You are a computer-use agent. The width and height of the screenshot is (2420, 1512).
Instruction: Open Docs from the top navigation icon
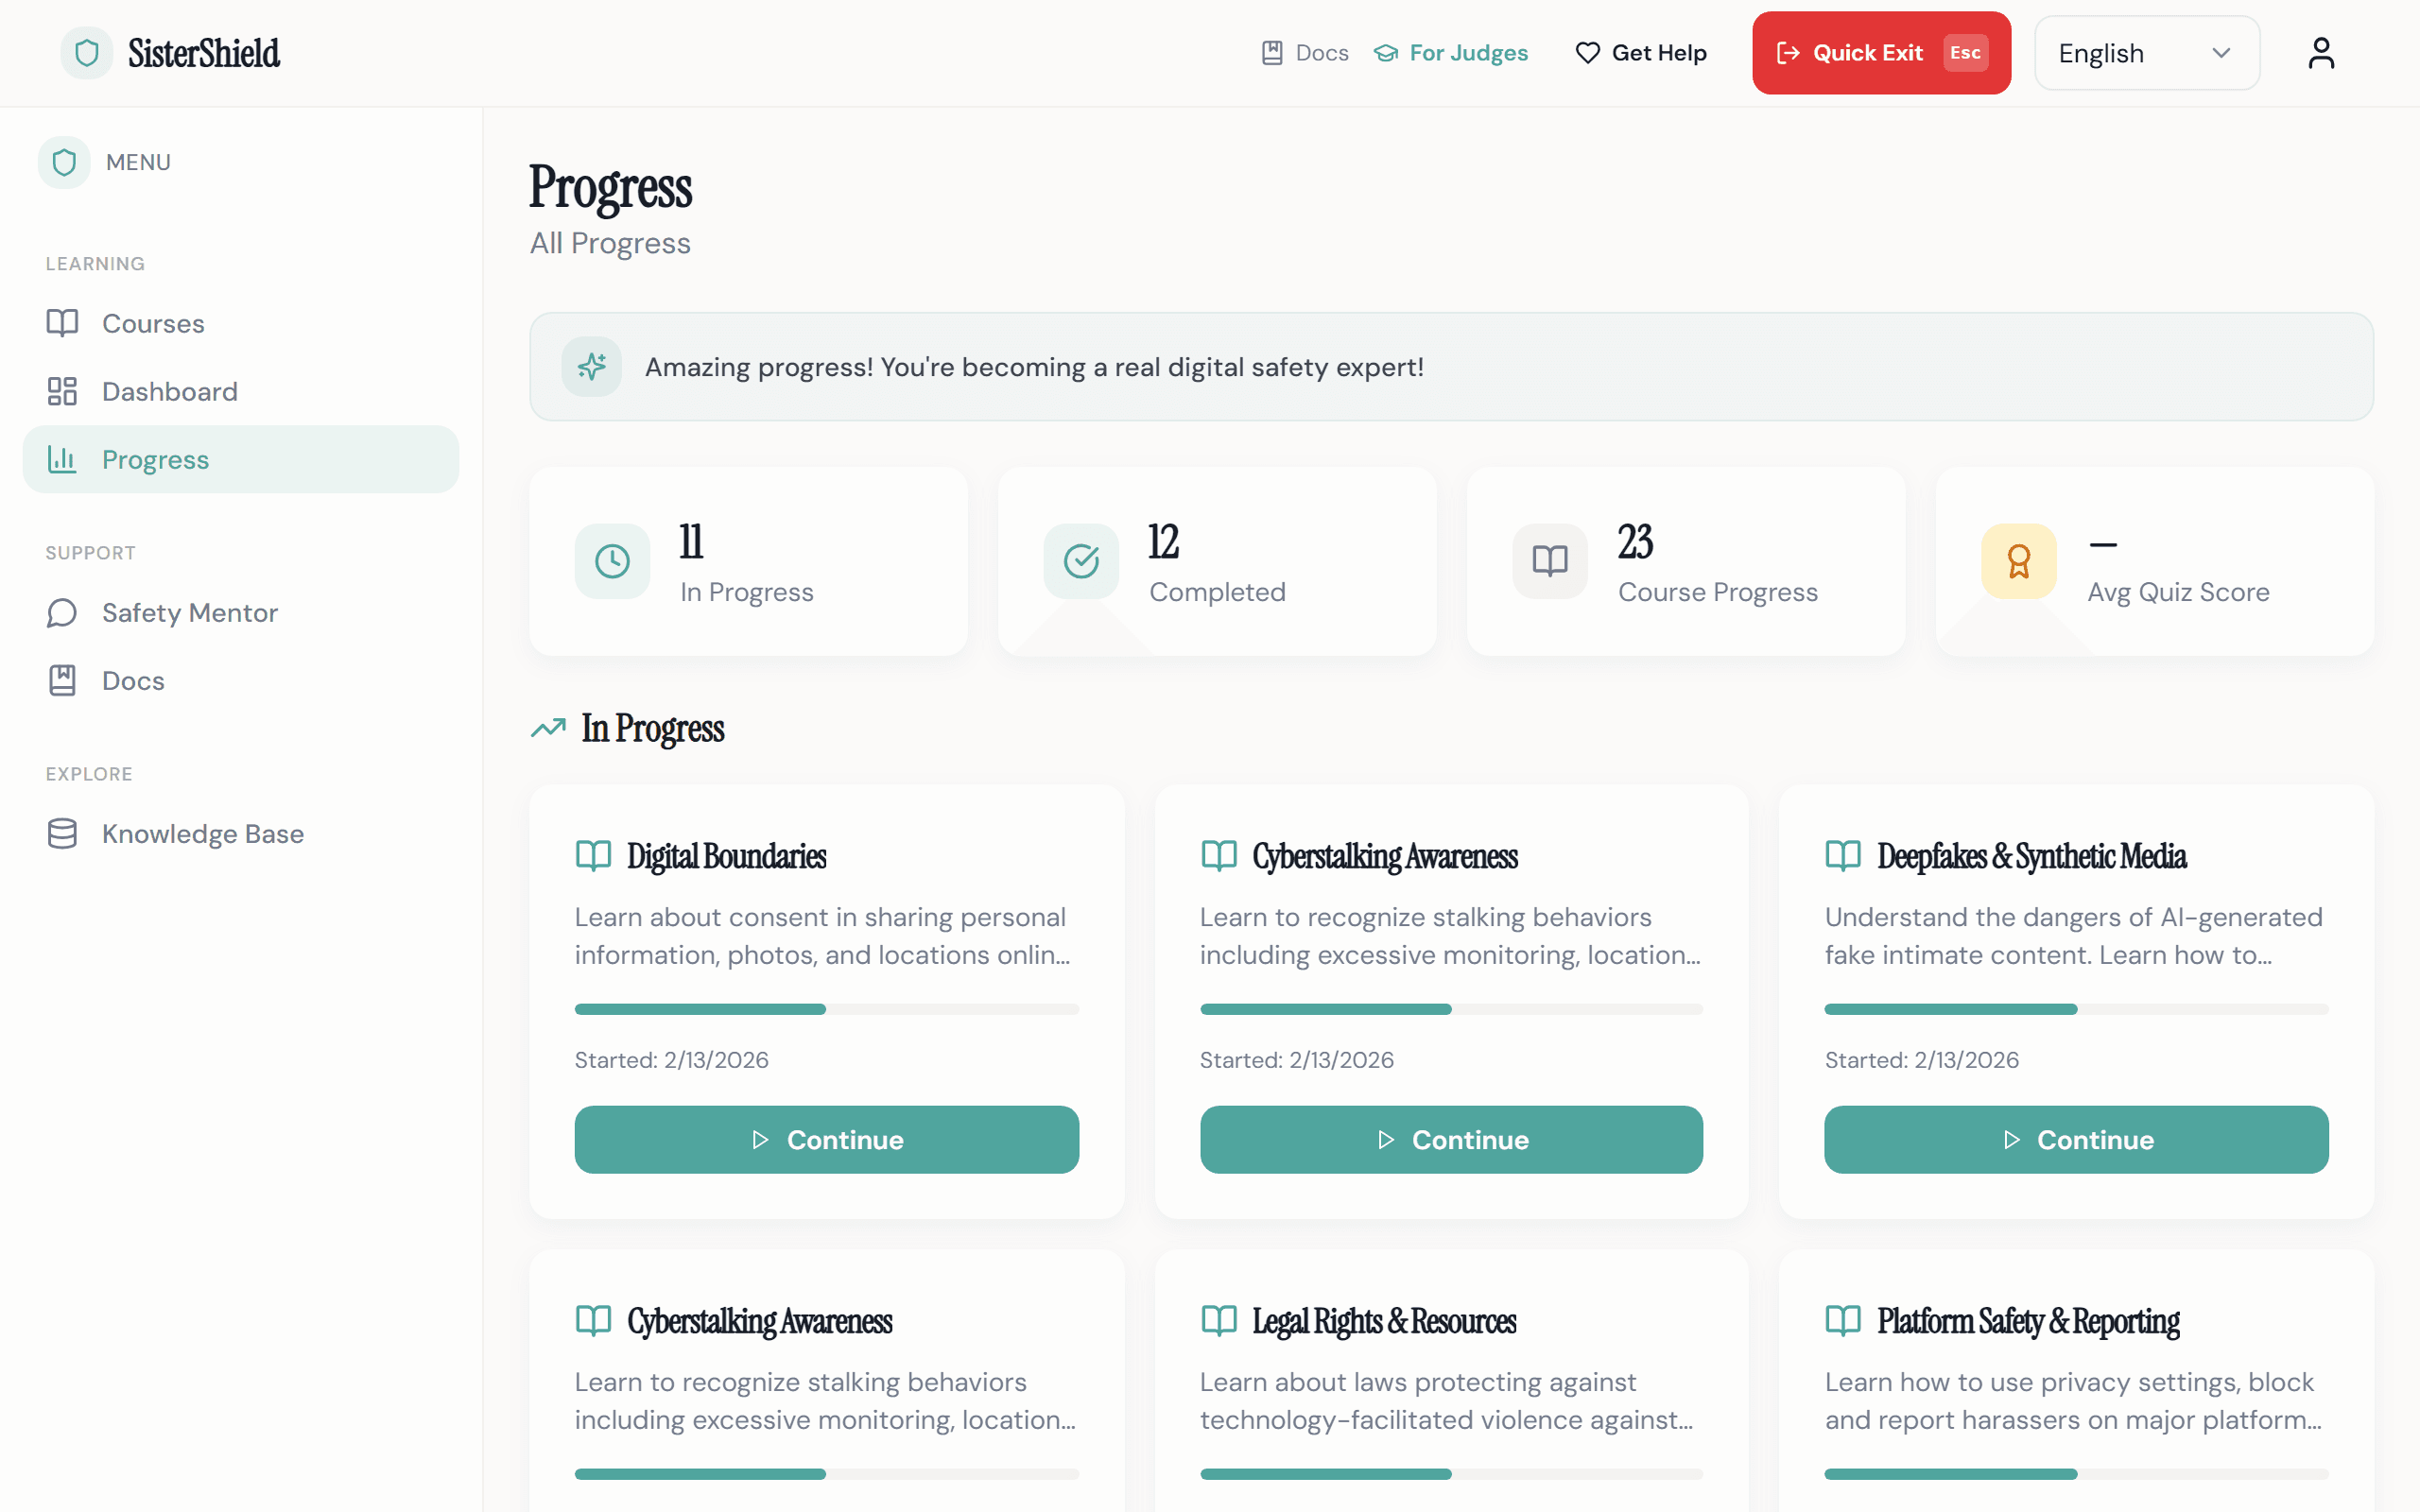[1272, 52]
